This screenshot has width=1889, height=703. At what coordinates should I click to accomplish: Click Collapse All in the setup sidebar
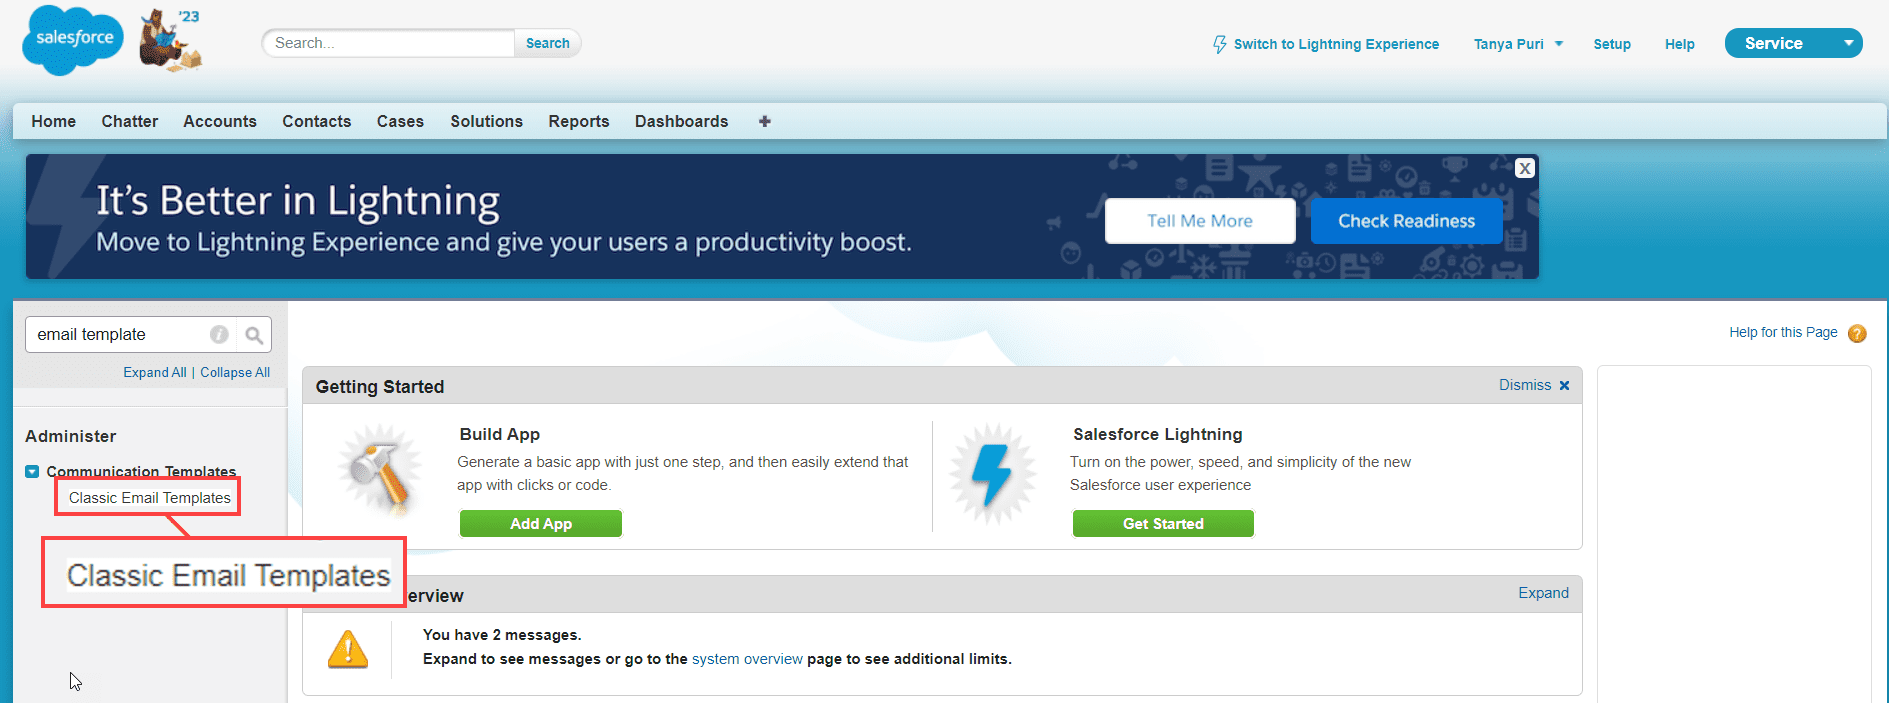(x=235, y=372)
